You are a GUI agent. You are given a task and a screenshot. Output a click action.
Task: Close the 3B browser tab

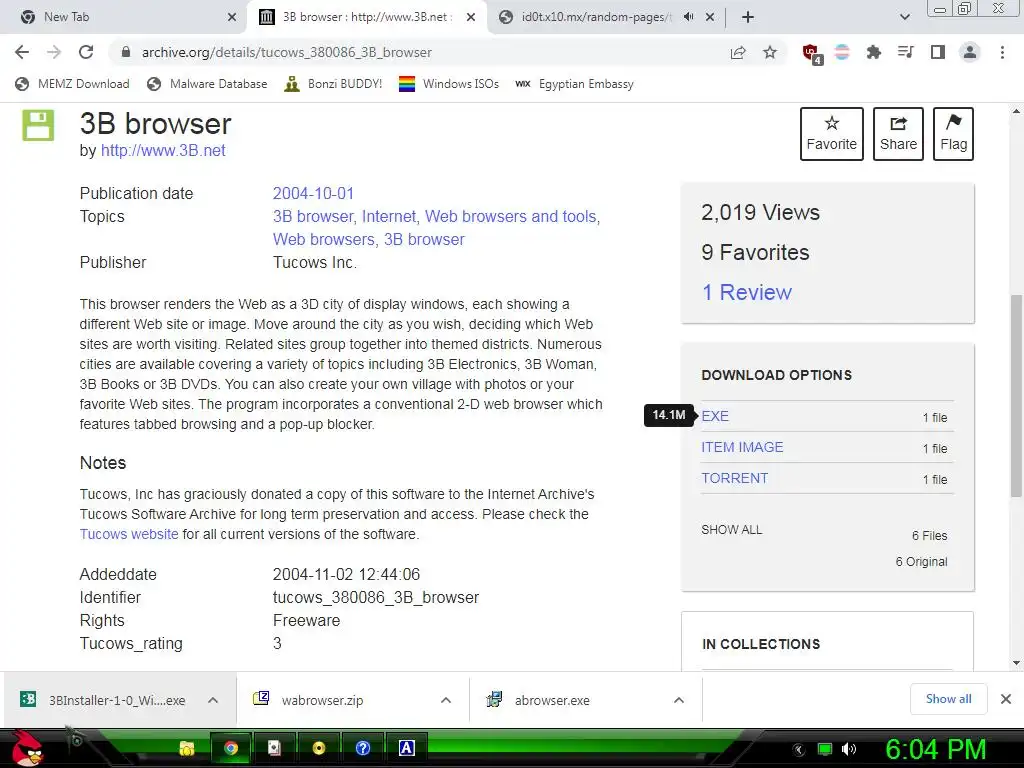471,17
